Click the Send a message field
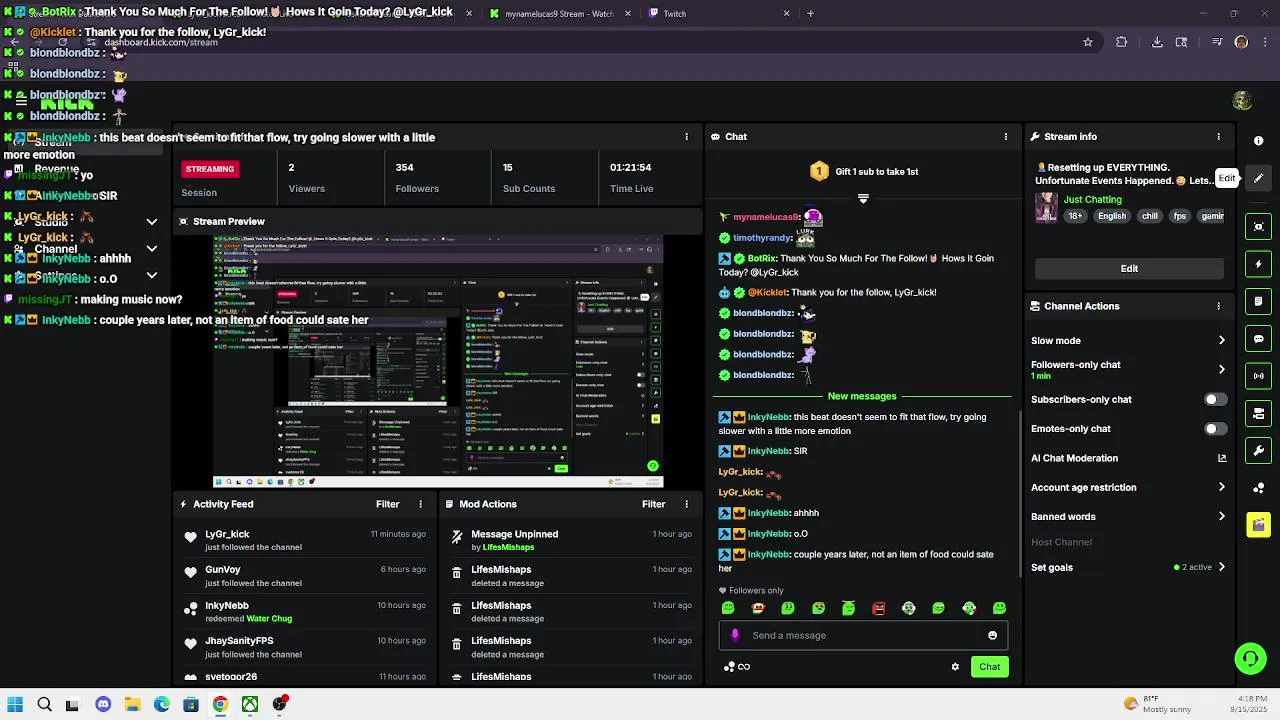The image size is (1280, 720). click(x=862, y=635)
